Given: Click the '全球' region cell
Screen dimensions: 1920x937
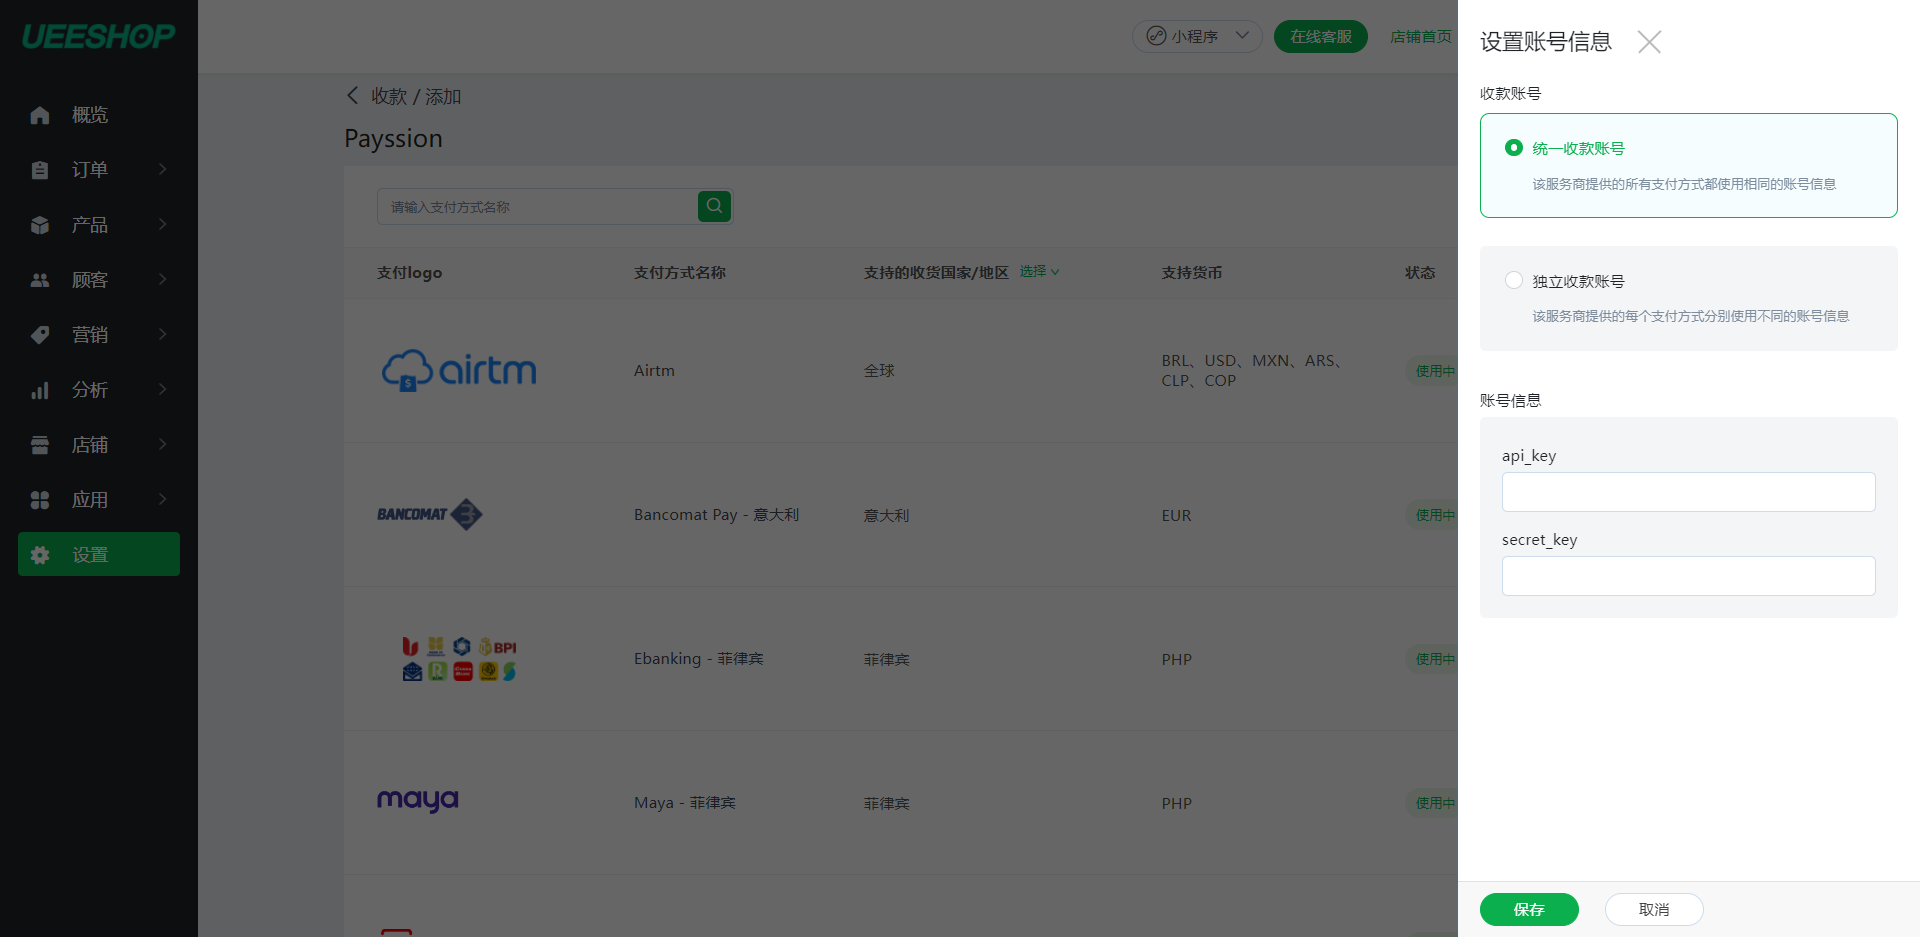Looking at the screenshot, I should tap(879, 371).
